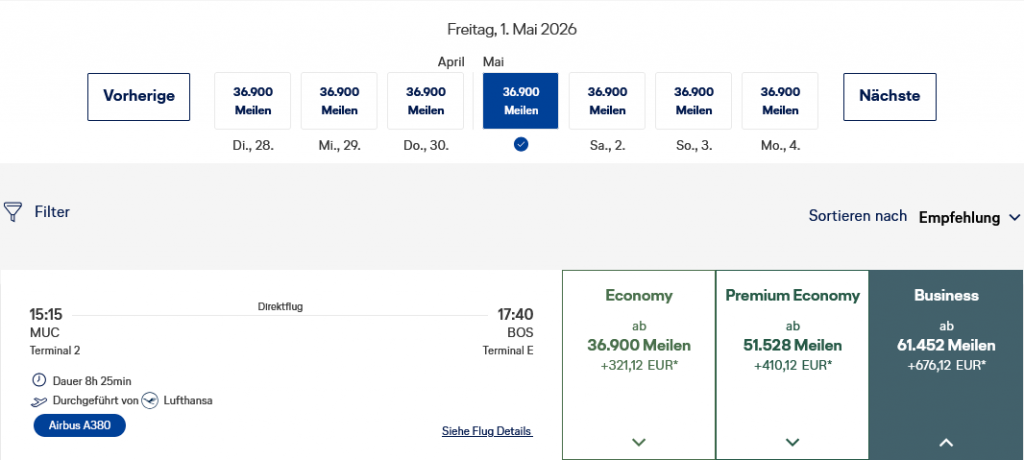Open Siehe Flug Details link

[487, 431]
